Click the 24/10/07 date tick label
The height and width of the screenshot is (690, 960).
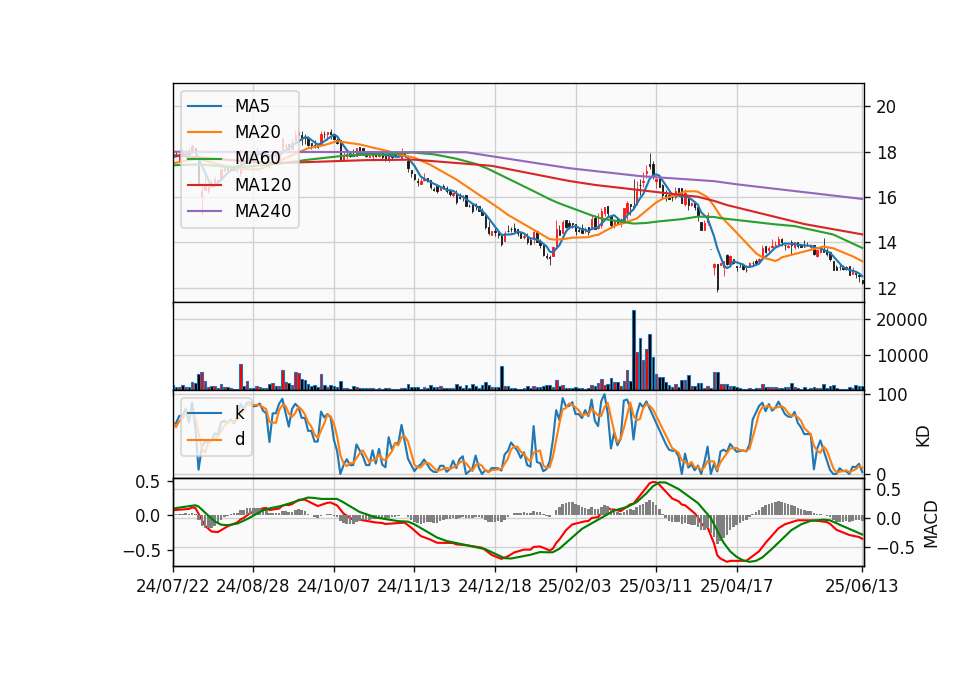334,586
